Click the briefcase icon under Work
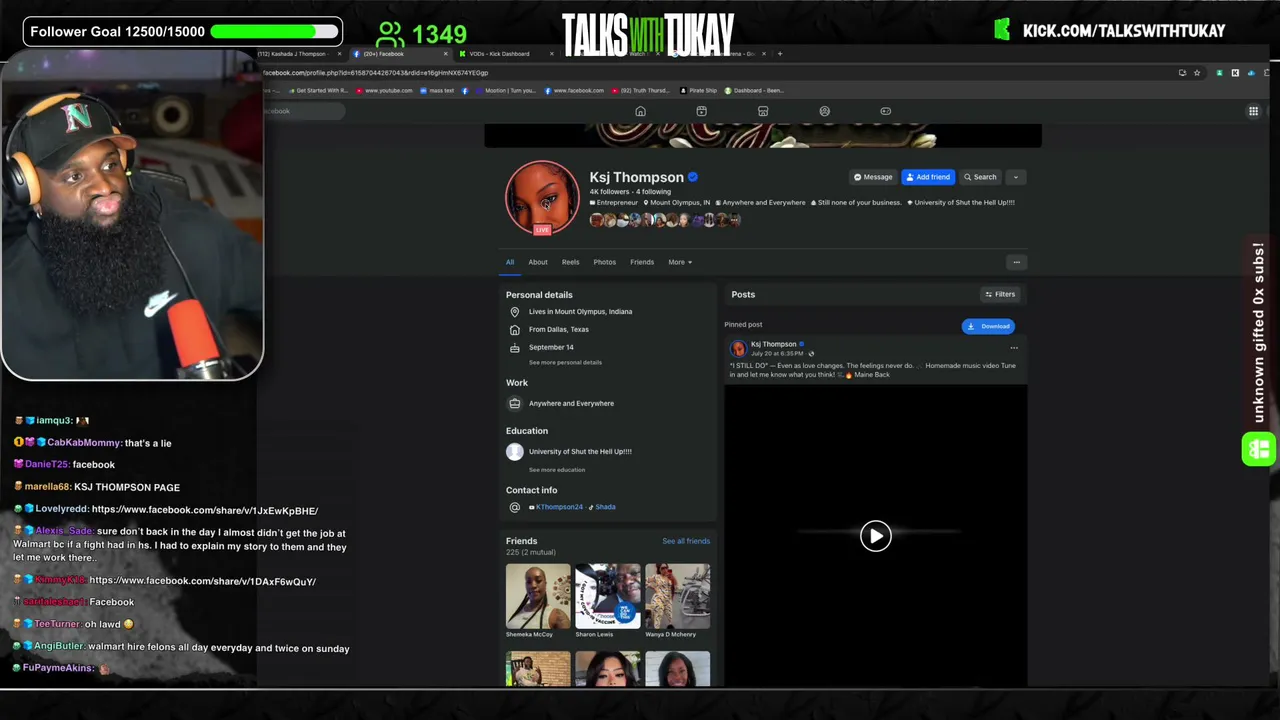This screenshot has height=720, width=1280. click(x=515, y=404)
